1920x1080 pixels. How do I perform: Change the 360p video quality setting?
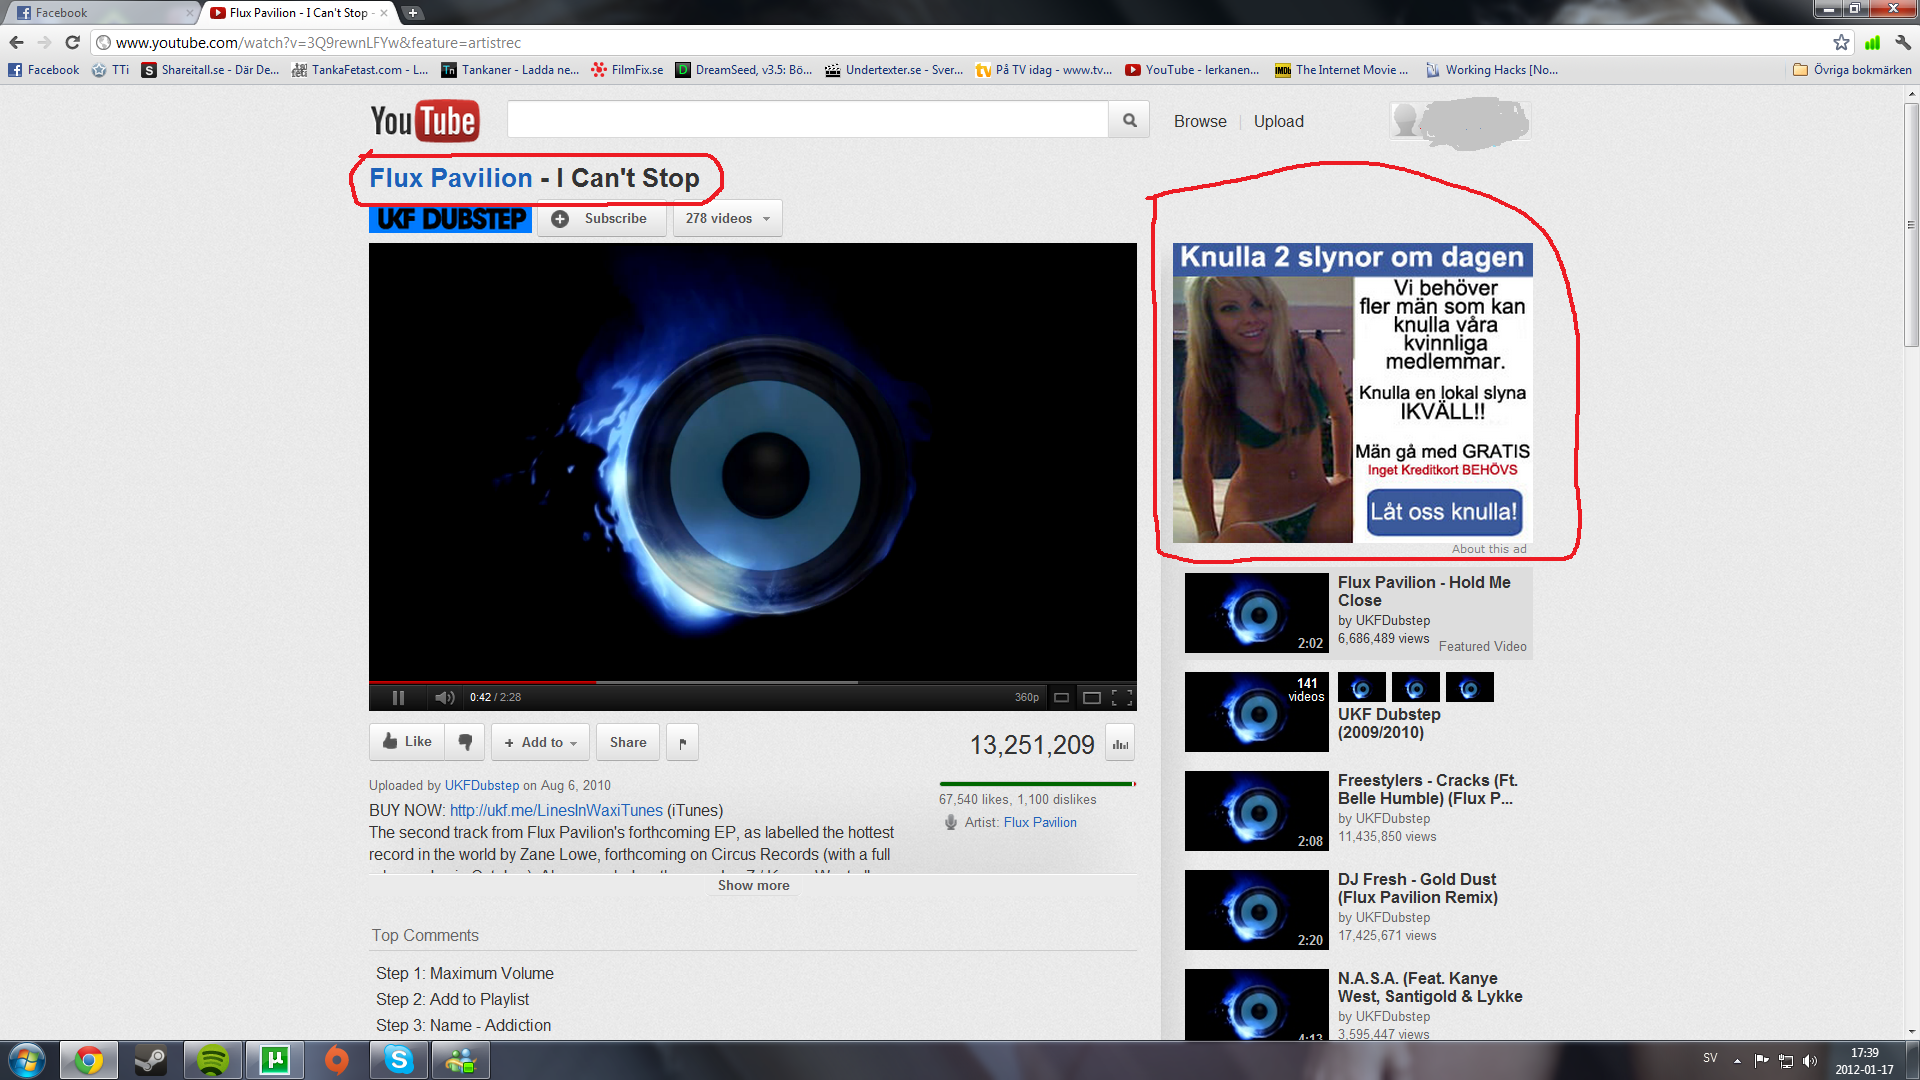coord(1026,697)
